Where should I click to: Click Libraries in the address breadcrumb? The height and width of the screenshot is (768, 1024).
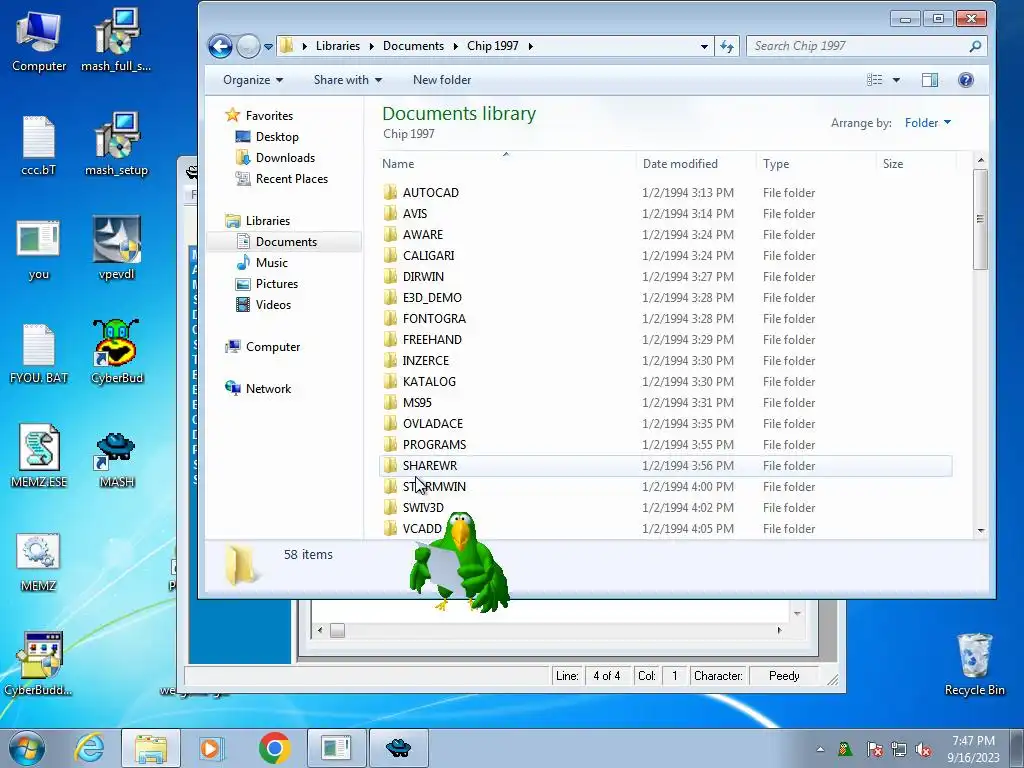click(338, 46)
